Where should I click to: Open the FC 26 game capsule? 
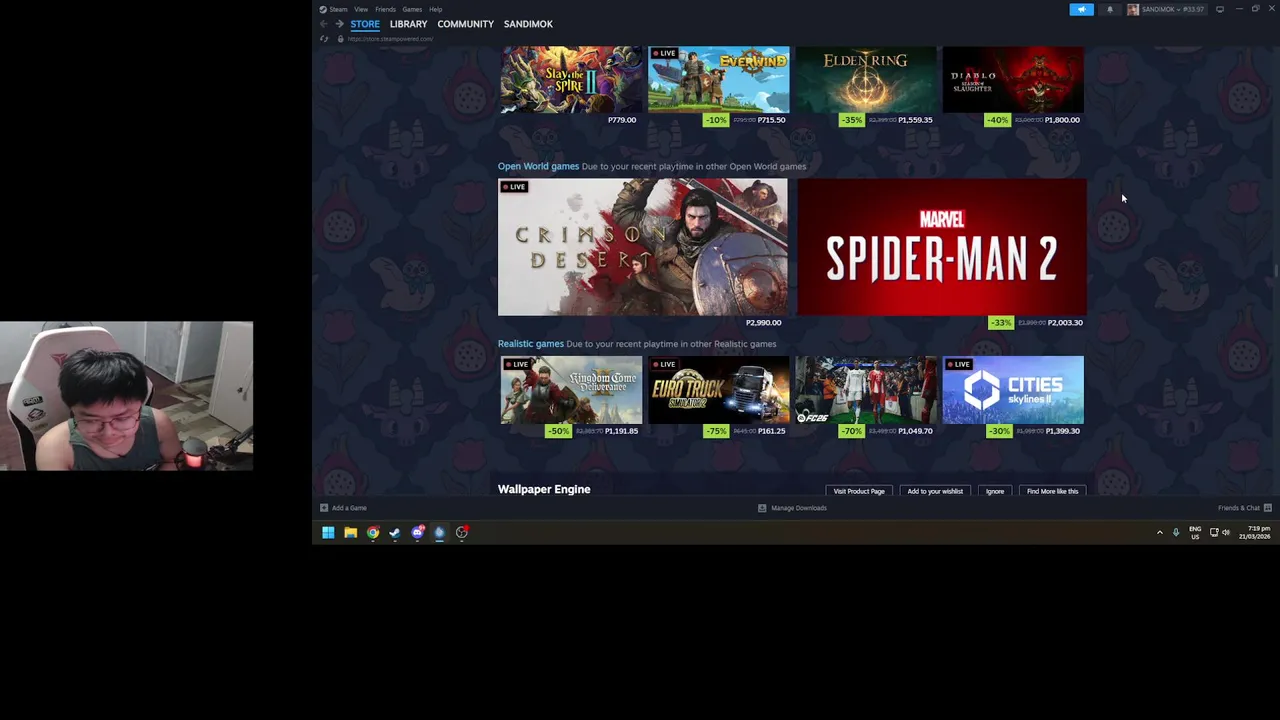[865, 390]
